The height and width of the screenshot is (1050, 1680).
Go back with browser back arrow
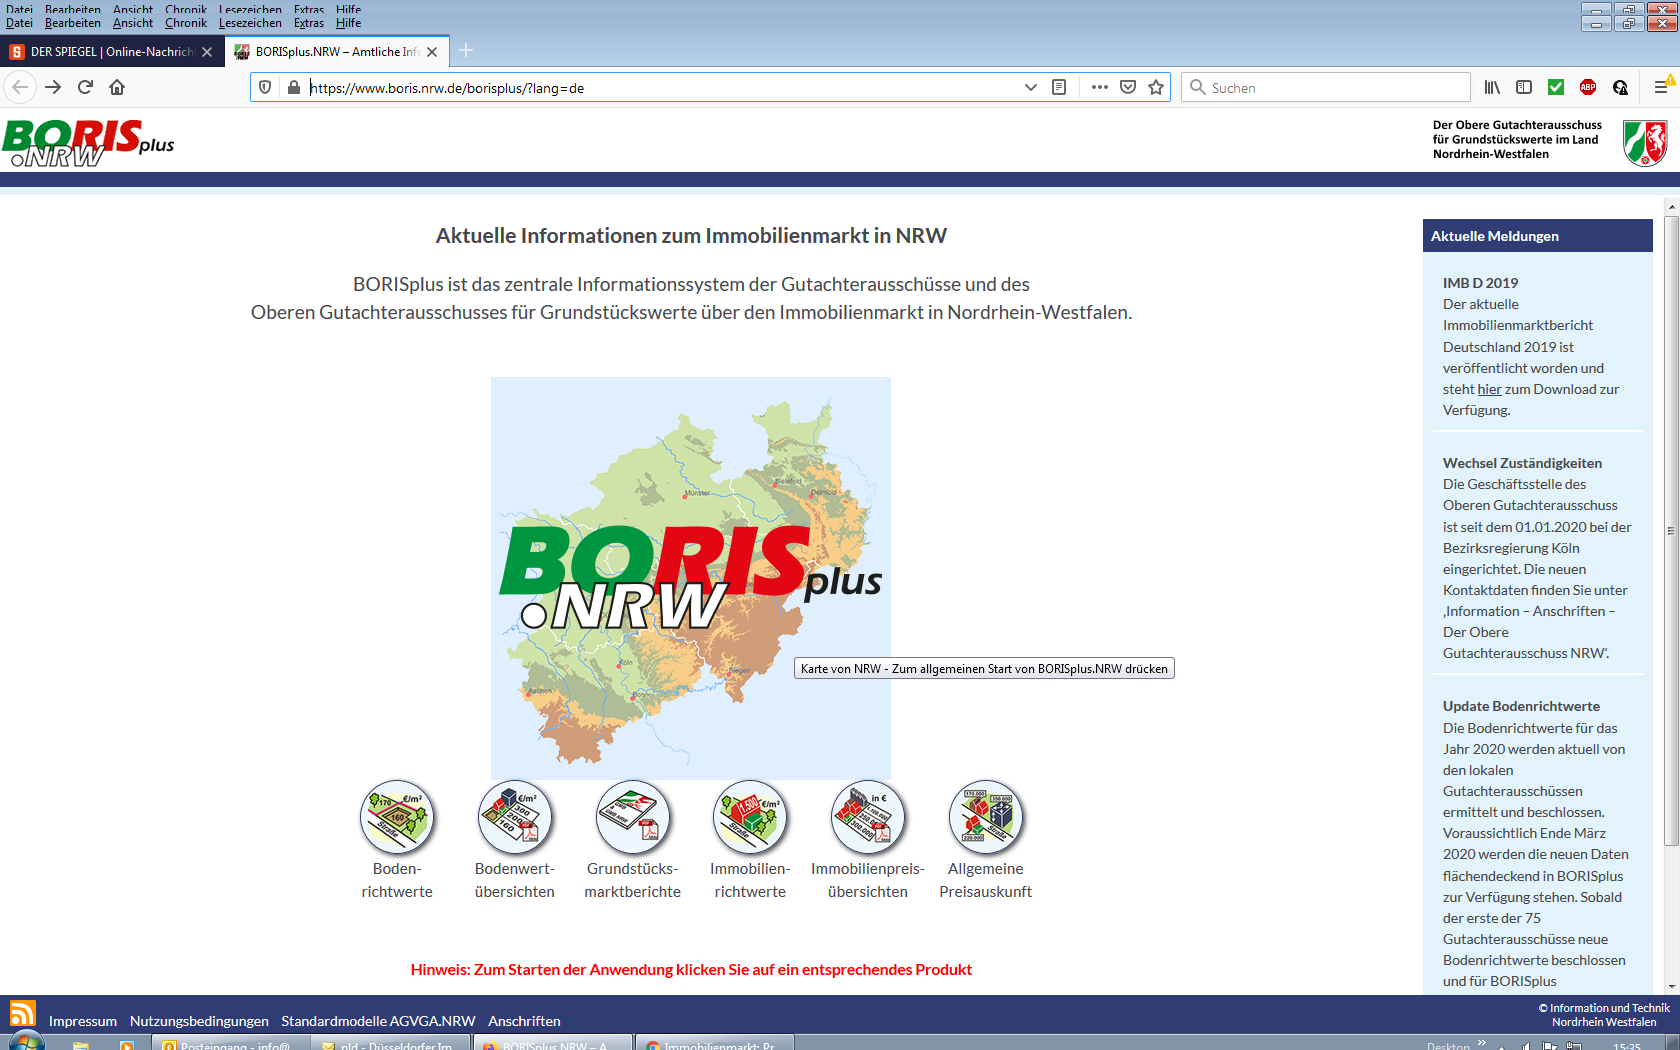[20, 87]
